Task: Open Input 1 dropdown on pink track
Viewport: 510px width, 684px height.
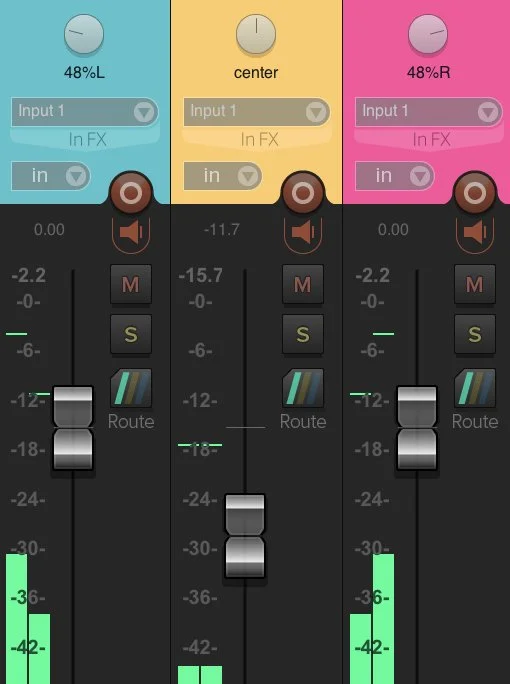Action: pyautogui.click(x=428, y=112)
